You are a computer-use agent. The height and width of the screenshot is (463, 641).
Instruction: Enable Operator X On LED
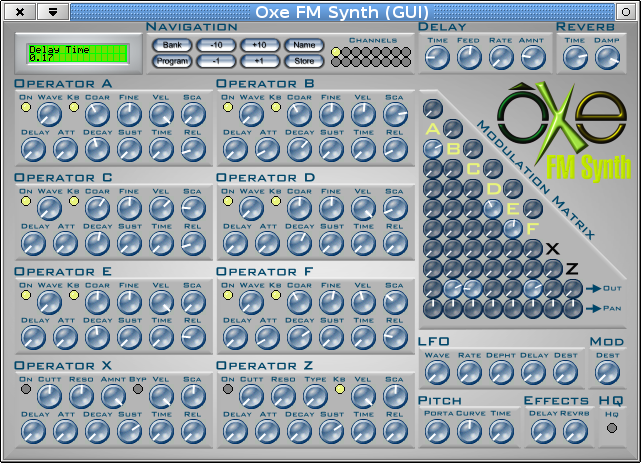tap(26, 389)
